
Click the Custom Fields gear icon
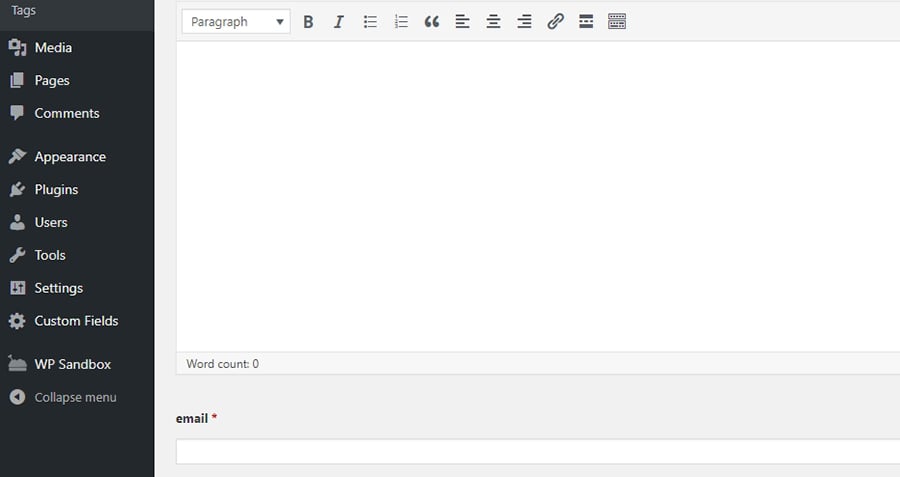pos(17,321)
